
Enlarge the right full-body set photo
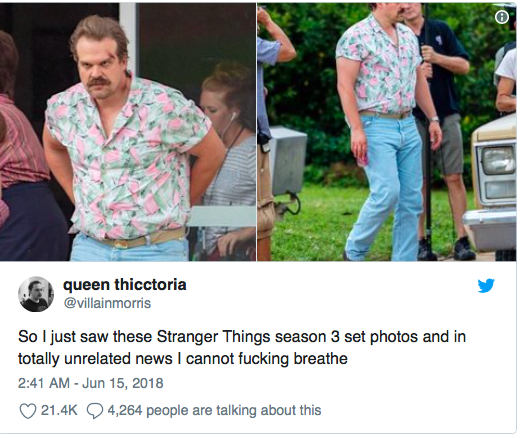[387, 132]
